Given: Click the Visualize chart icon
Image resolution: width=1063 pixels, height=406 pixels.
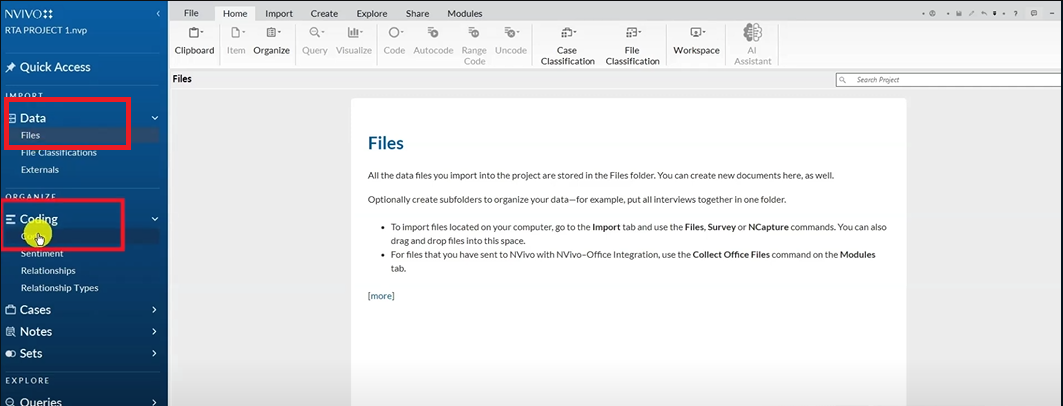Looking at the screenshot, I should 353,40.
